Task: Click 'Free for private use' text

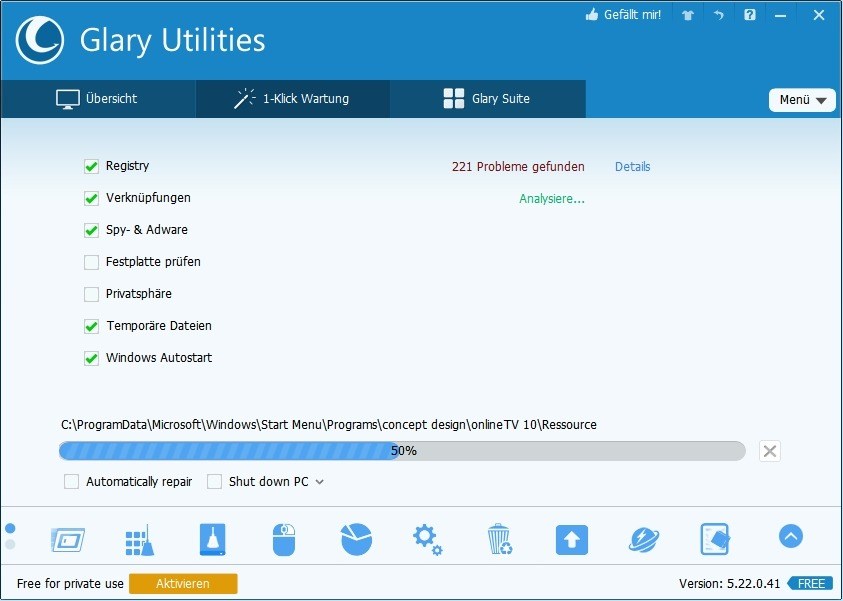Action: (x=70, y=583)
